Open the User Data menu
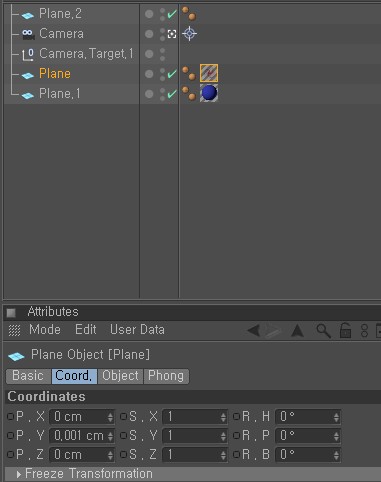This screenshot has width=381, height=482. tap(137, 330)
